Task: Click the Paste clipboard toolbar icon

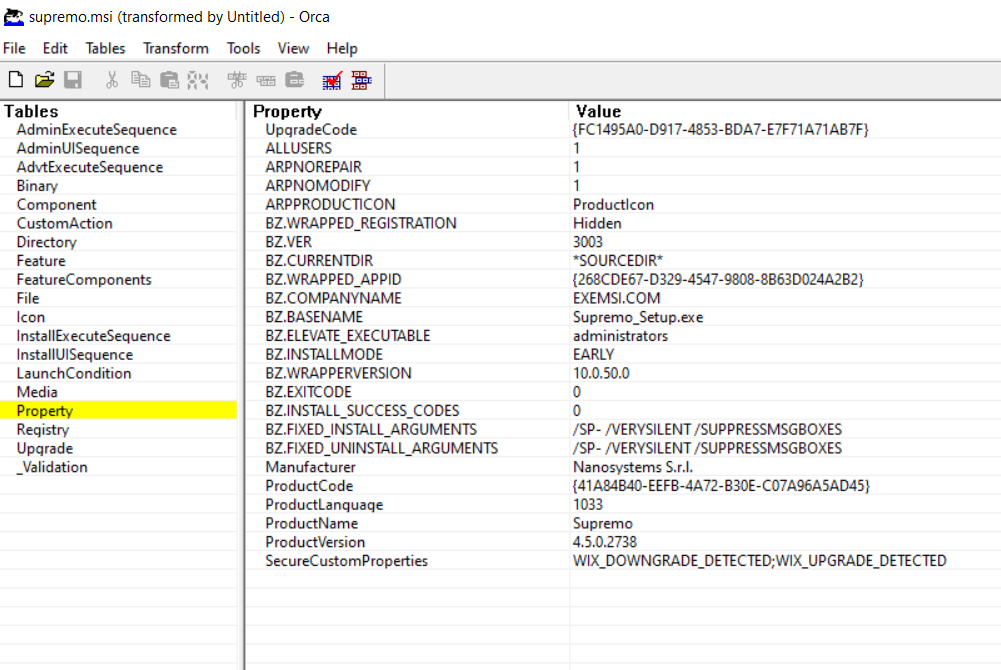Action: [169, 79]
